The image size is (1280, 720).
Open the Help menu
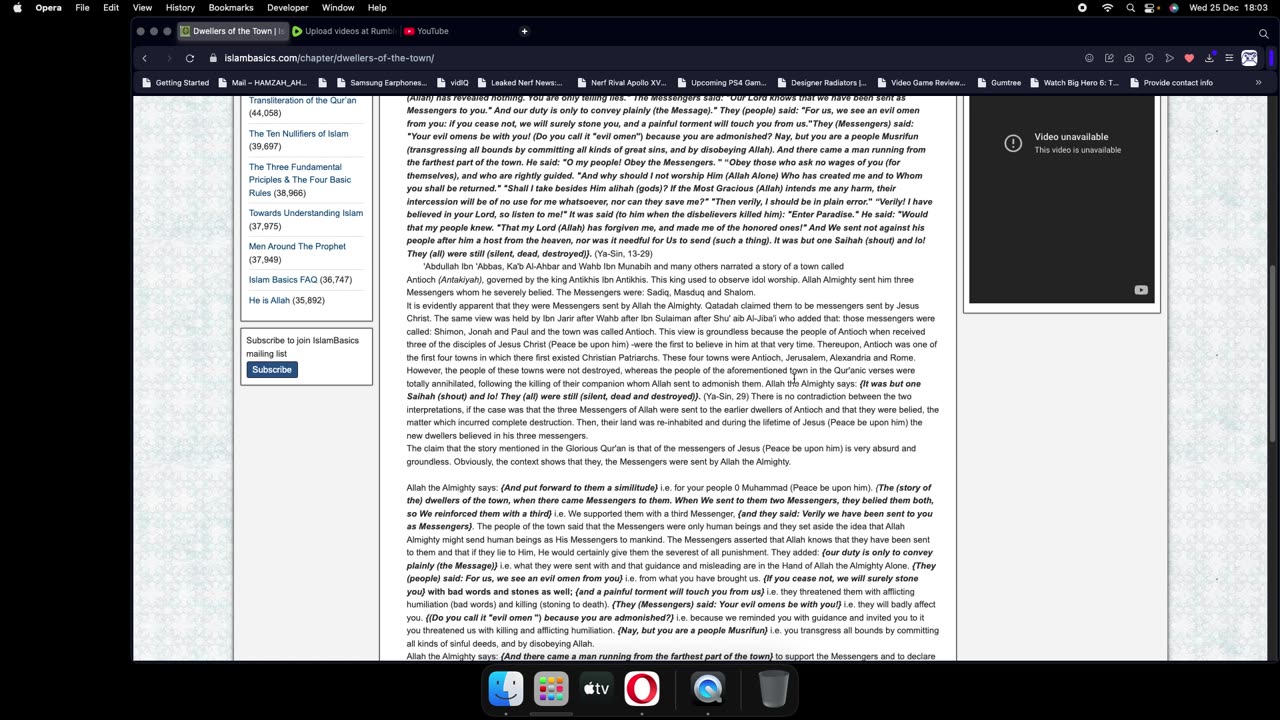[377, 8]
